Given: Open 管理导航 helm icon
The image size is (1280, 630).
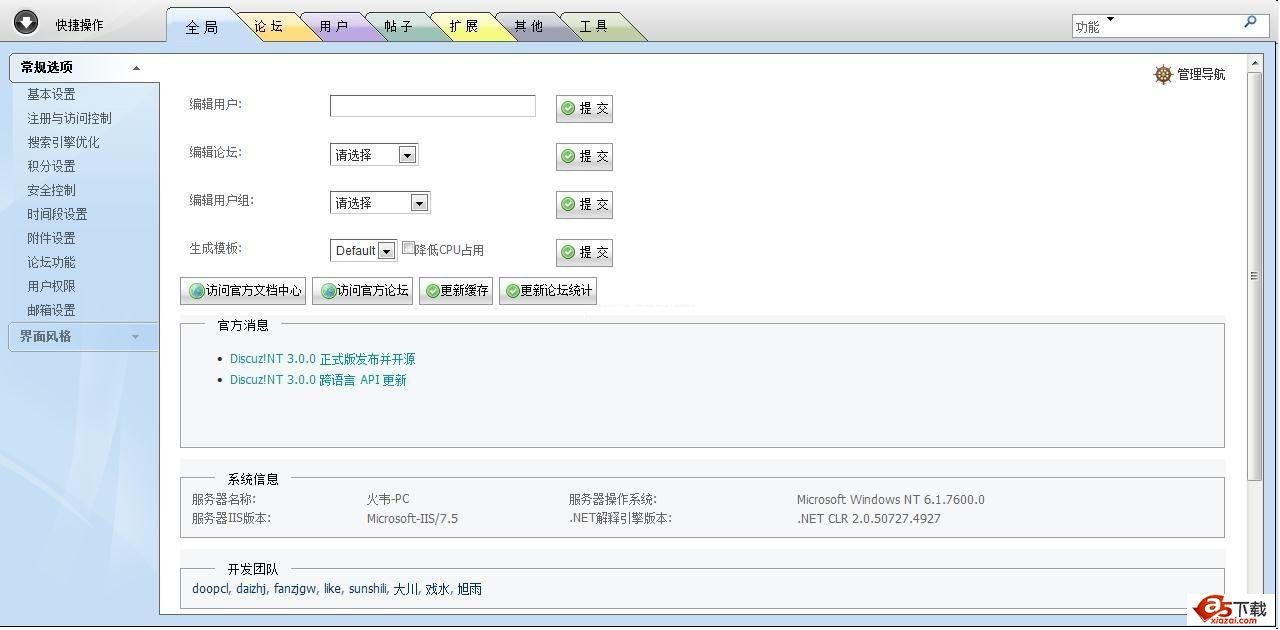Looking at the screenshot, I should pyautogui.click(x=1163, y=75).
